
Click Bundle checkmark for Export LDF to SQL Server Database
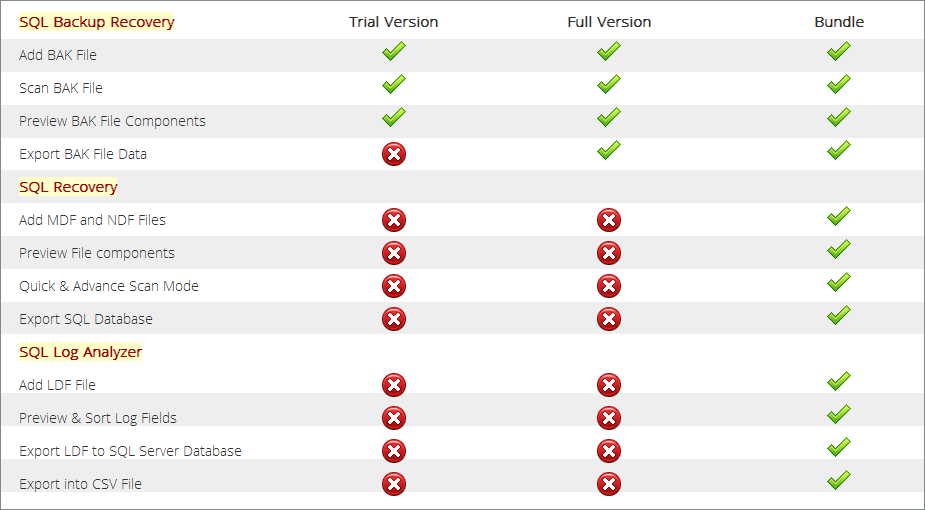point(839,447)
